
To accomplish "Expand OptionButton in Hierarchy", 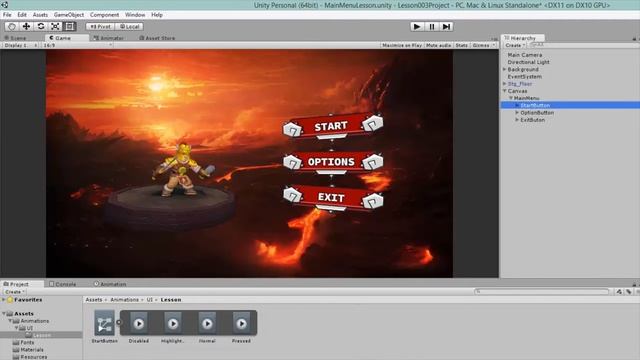I will click(x=517, y=112).
